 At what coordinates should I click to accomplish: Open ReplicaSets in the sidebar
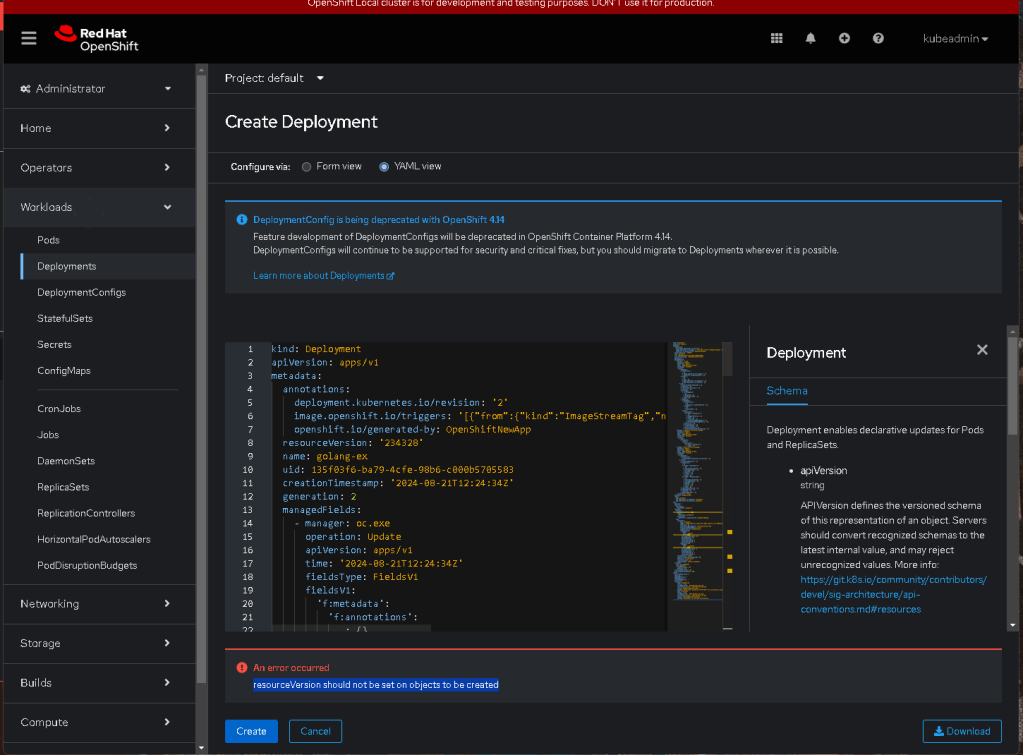tap(63, 487)
